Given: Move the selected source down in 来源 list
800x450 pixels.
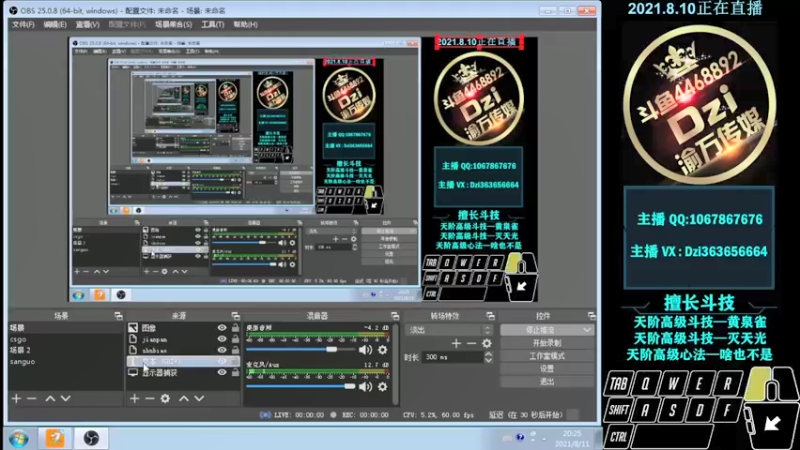Looking at the screenshot, I should point(199,398).
